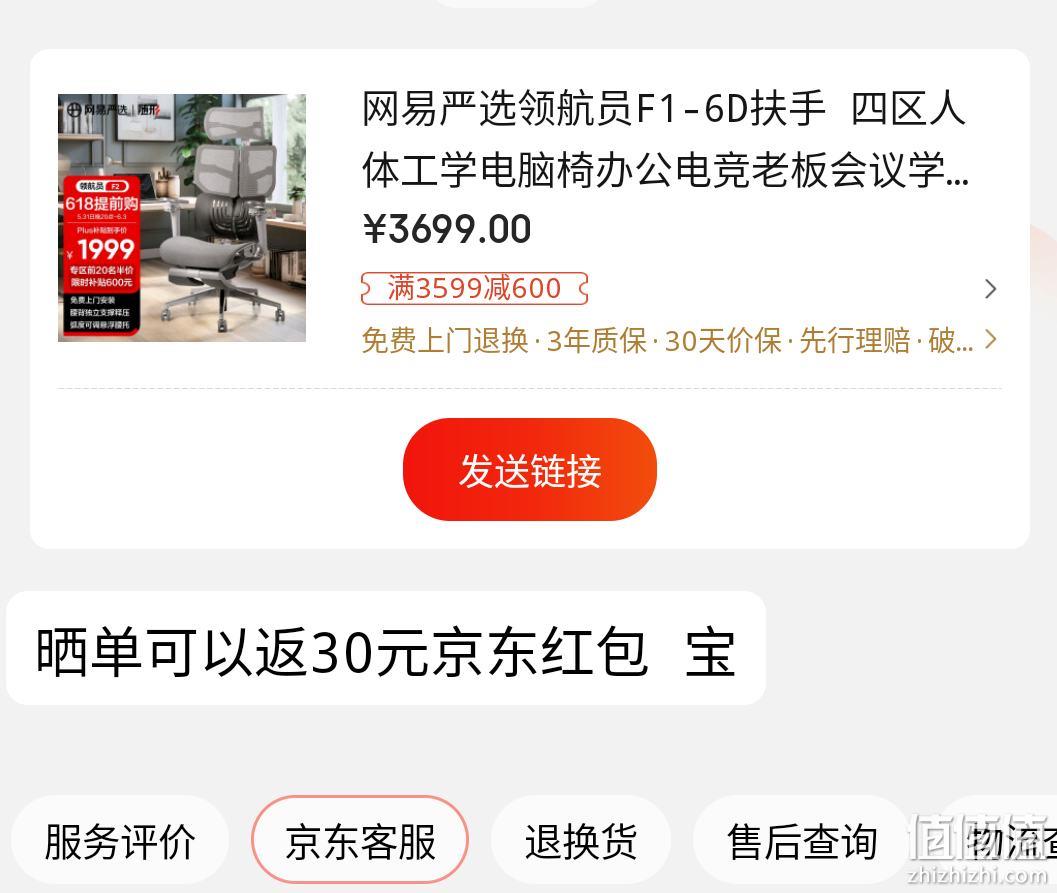Tap the 1999 price on the promo banner
The image size is (1057, 893).
click(x=105, y=249)
